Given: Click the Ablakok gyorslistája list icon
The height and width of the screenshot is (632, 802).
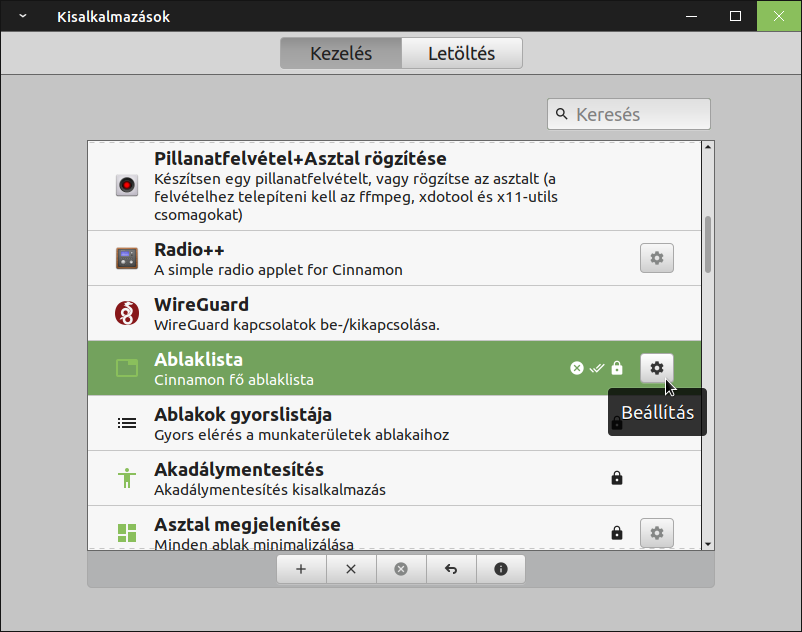Looking at the screenshot, I should pyautogui.click(x=127, y=423).
